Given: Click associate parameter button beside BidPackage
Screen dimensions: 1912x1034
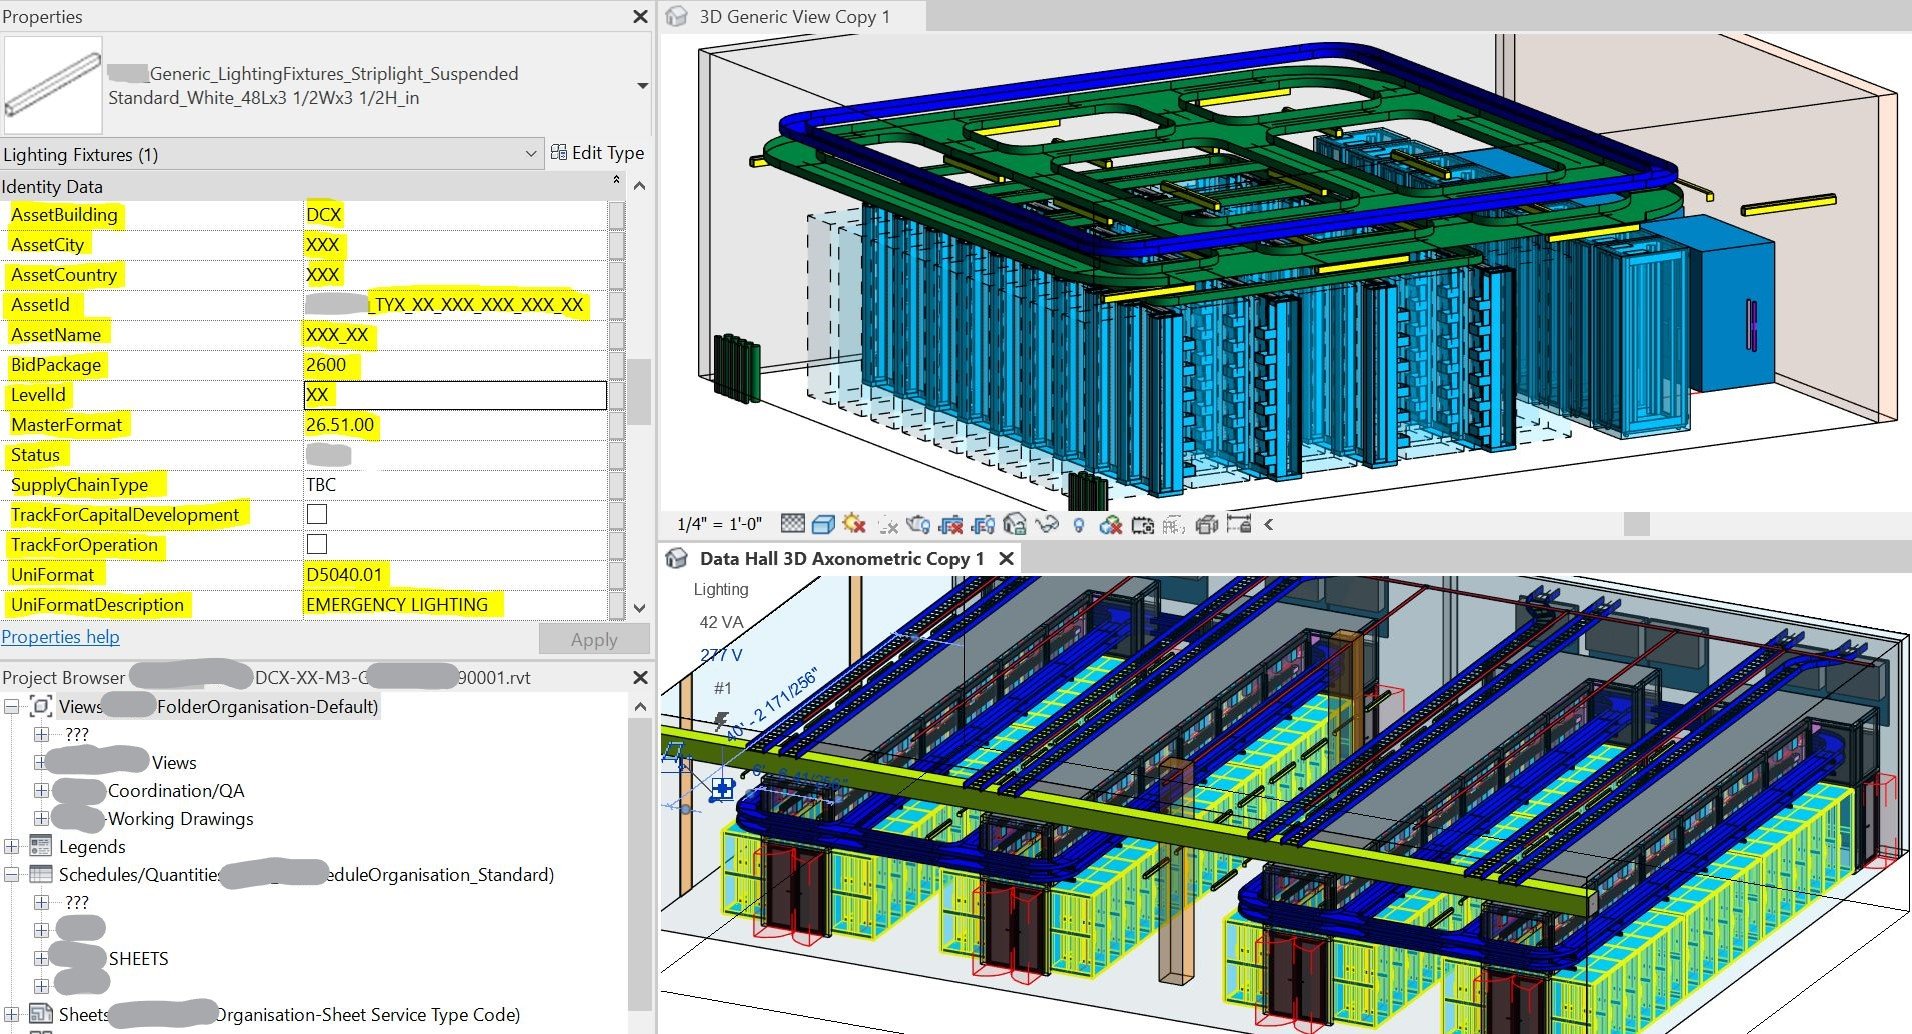Looking at the screenshot, I should pos(617,365).
